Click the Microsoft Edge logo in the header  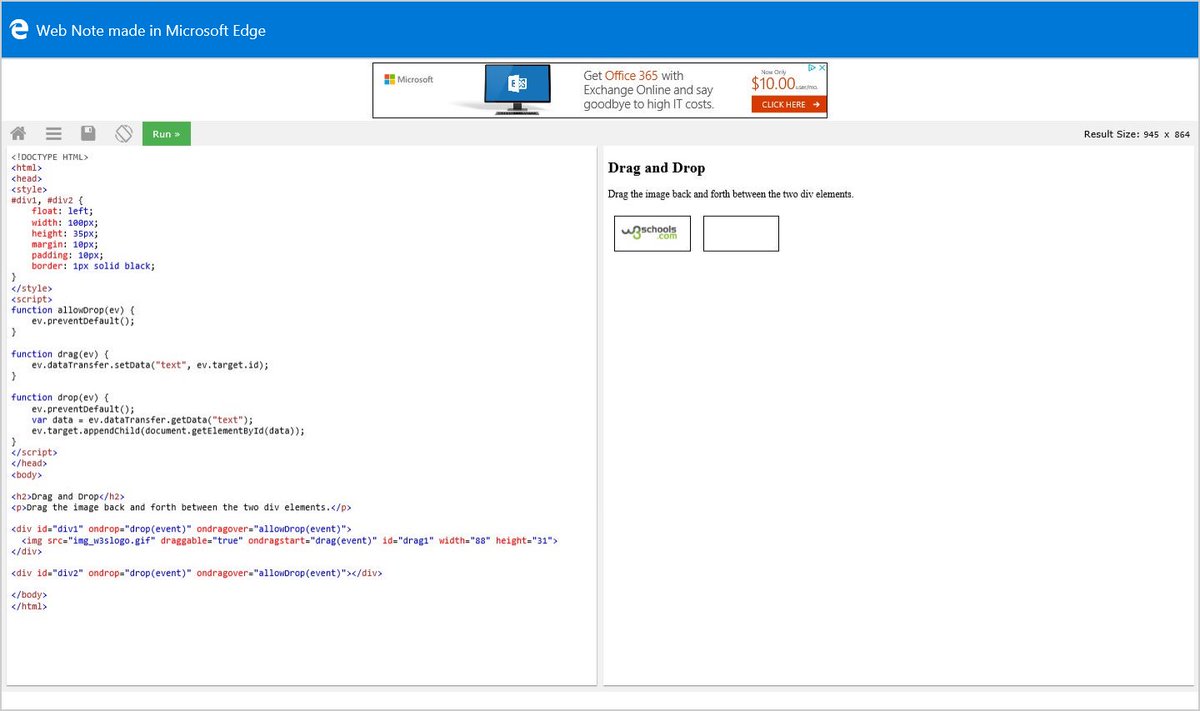click(19, 30)
